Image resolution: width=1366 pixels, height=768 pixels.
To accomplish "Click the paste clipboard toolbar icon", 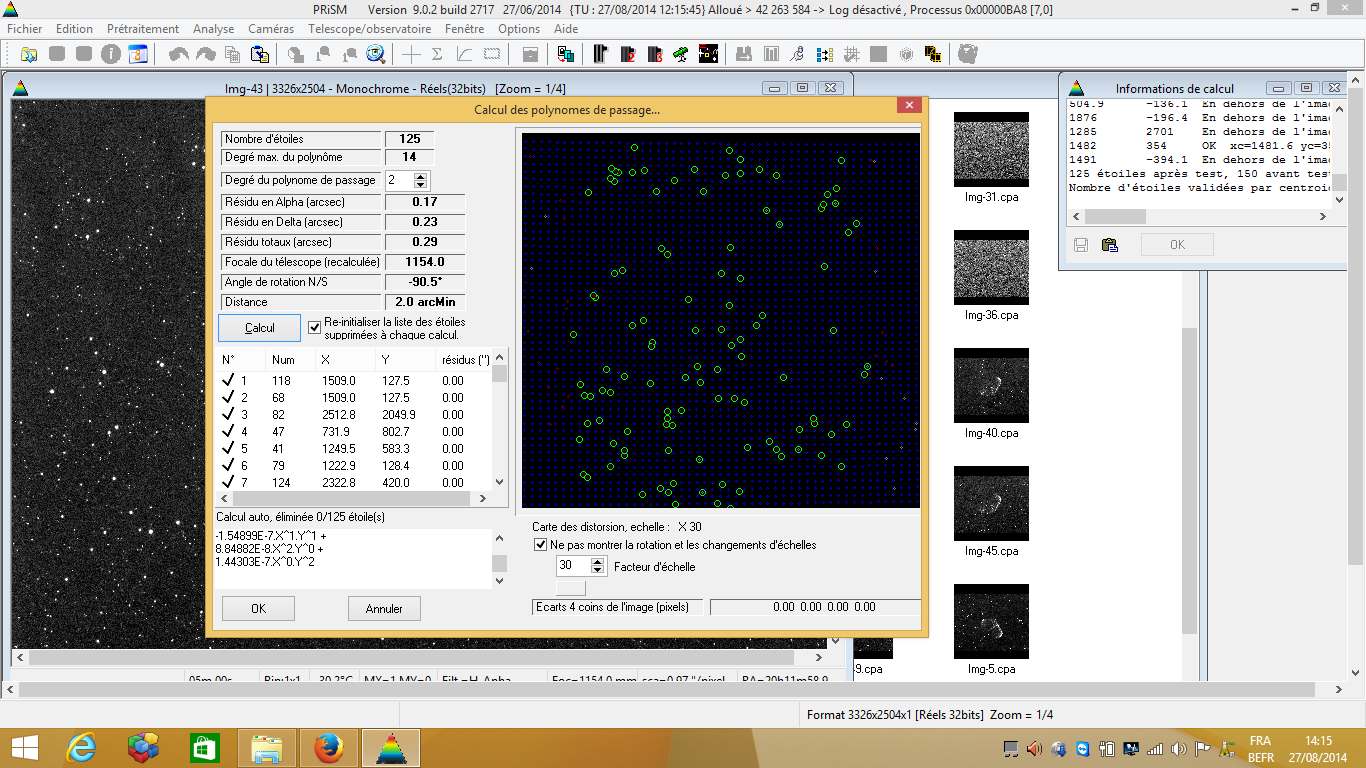I will point(259,54).
